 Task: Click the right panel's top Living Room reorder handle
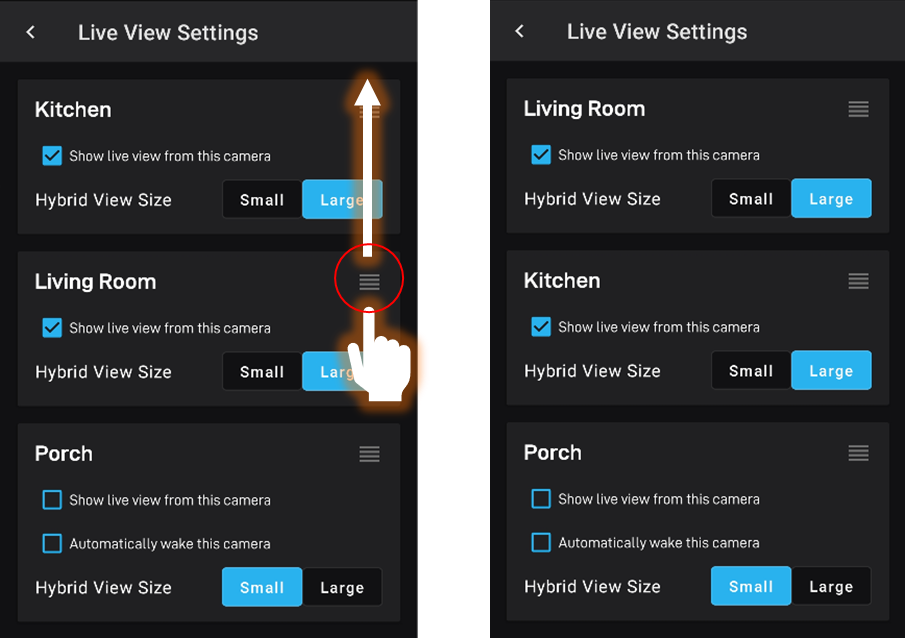(858, 109)
